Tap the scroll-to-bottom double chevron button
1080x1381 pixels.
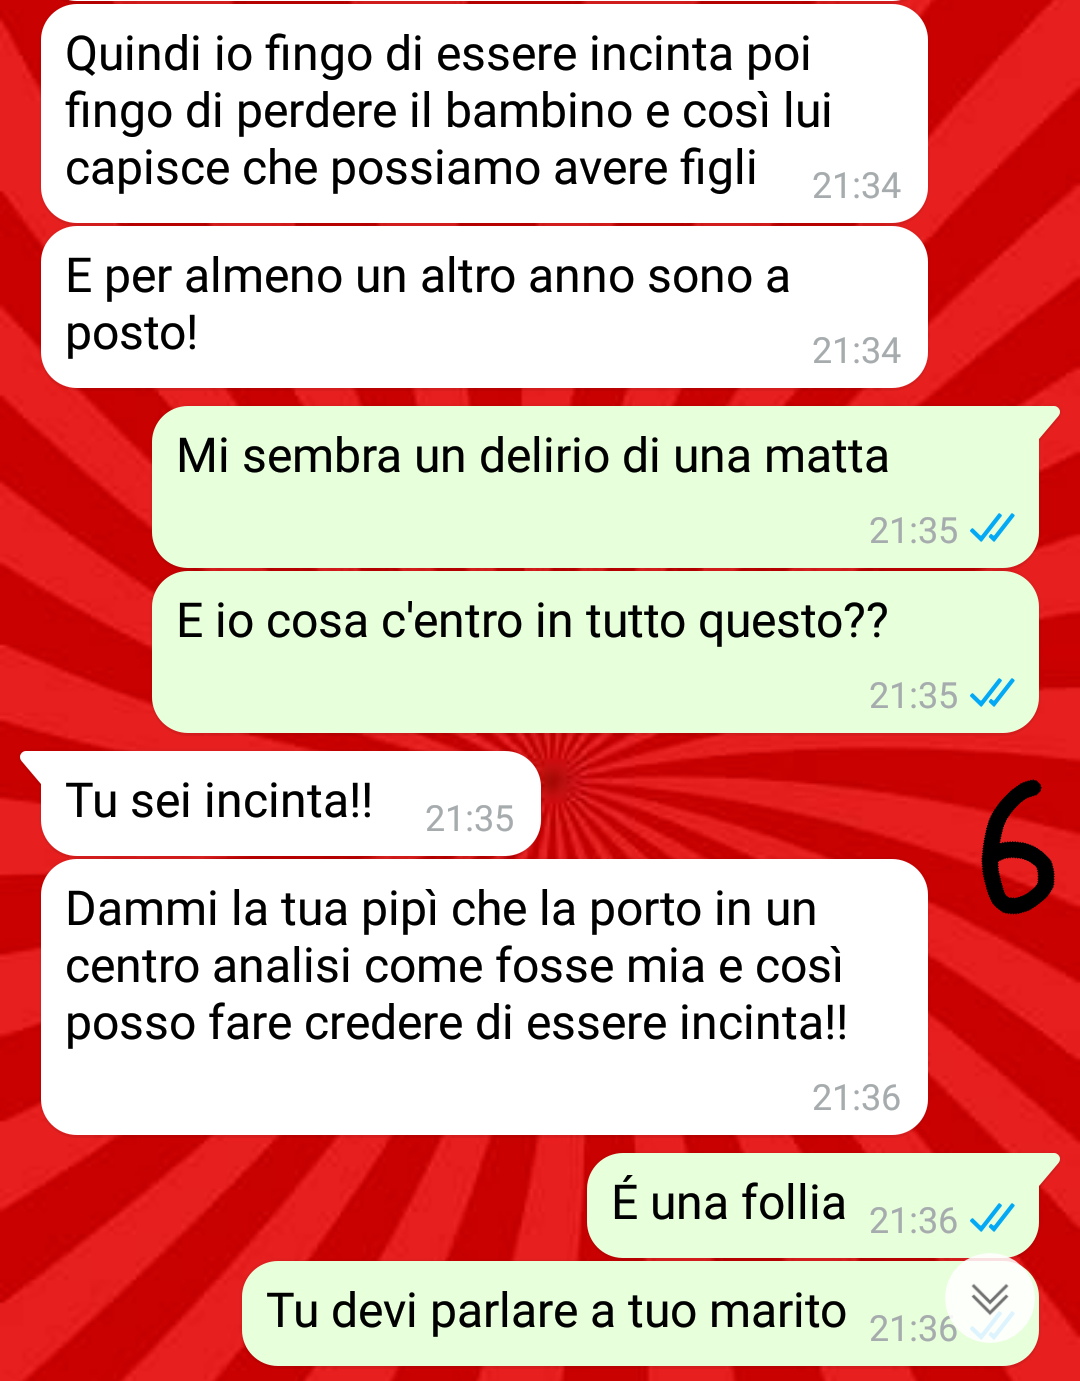coord(990,1299)
